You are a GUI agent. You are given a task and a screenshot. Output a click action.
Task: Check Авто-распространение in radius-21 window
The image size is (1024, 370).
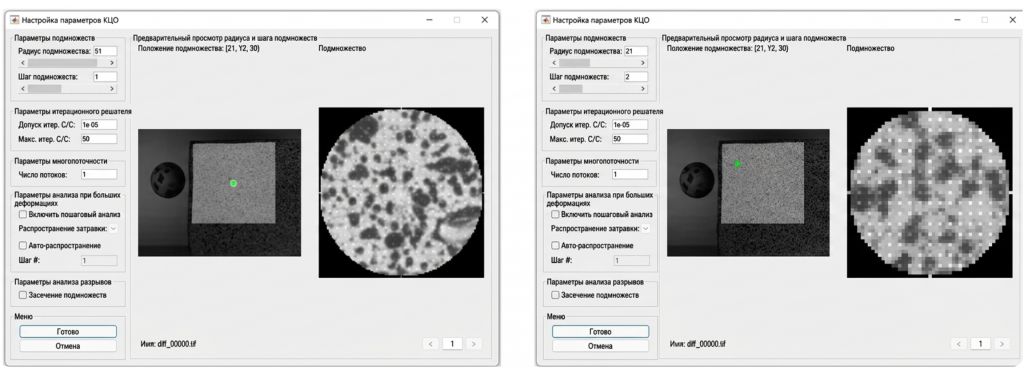tap(555, 246)
